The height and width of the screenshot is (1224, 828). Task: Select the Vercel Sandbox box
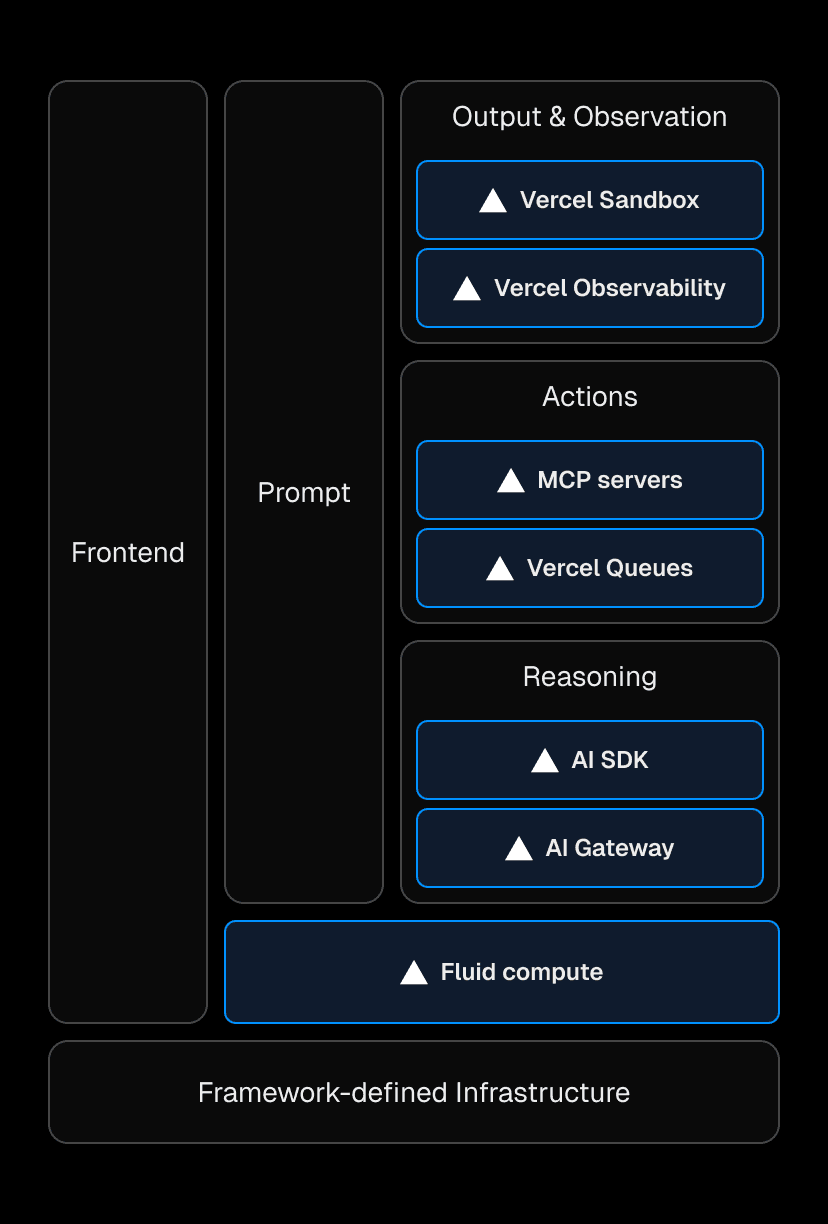coord(590,200)
